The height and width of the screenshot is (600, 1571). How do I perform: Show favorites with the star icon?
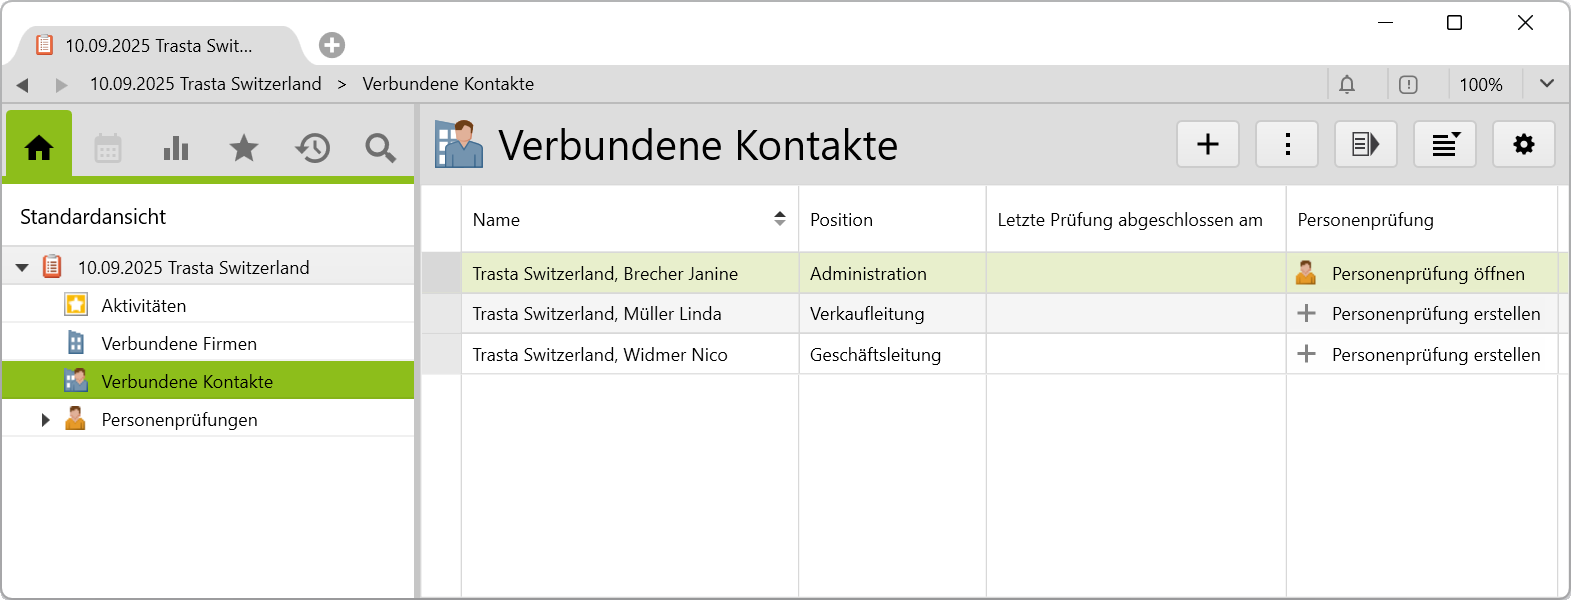click(x=244, y=148)
